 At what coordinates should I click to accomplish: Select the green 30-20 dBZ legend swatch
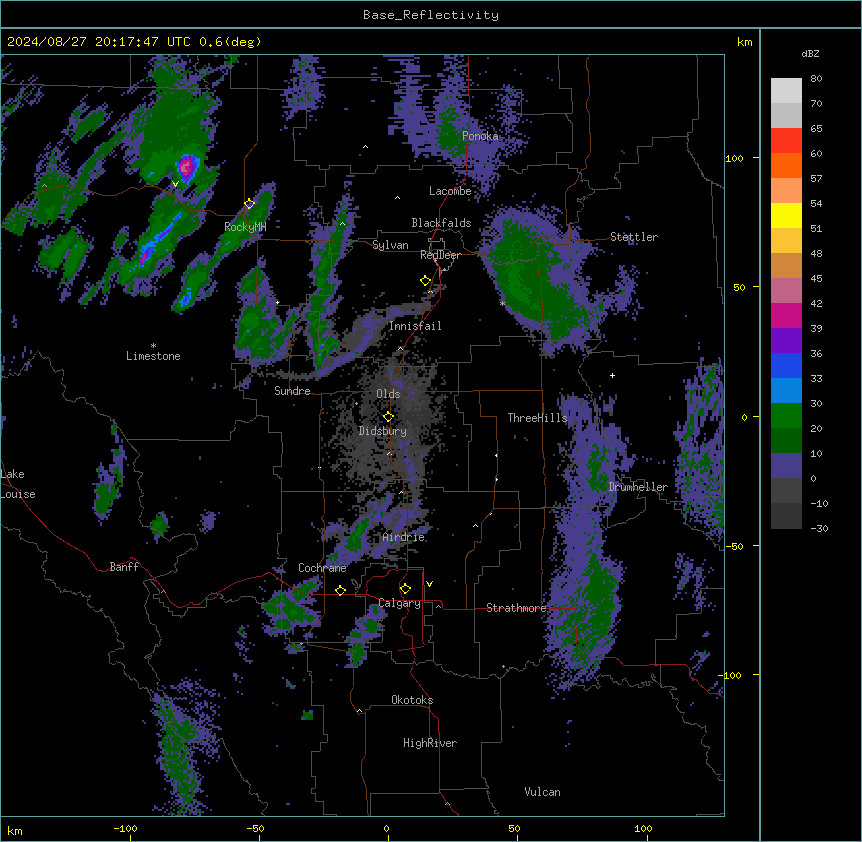(786, 416)
